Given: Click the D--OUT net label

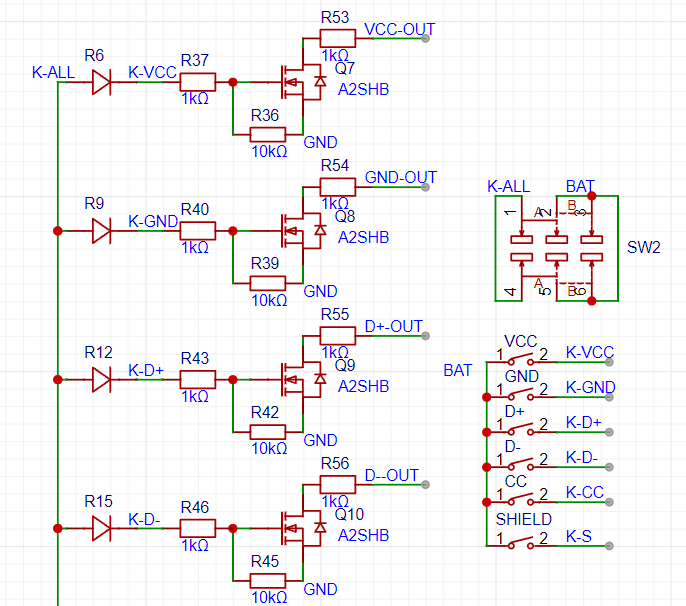Looking at the screenshot, I should tap(392, 475).
